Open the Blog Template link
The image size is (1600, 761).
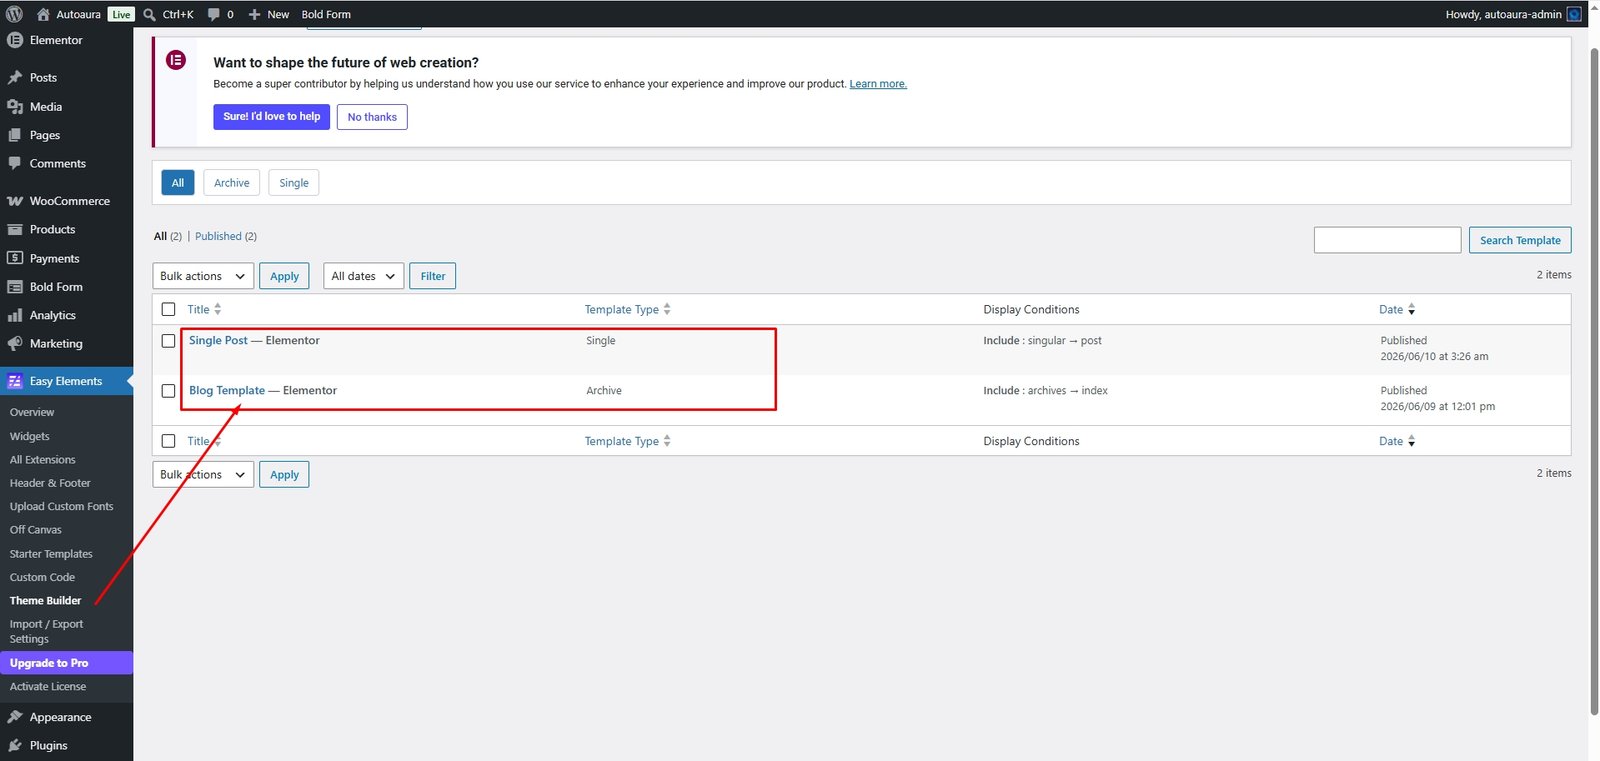[x=227, y=390]
